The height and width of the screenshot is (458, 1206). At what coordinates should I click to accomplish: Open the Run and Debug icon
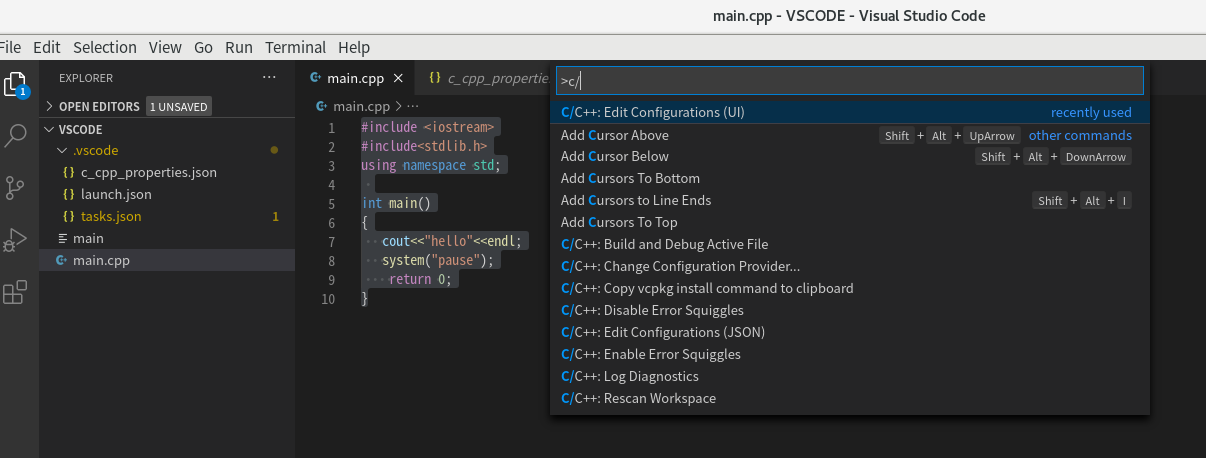pyautogui.click(x=15, y=240)
